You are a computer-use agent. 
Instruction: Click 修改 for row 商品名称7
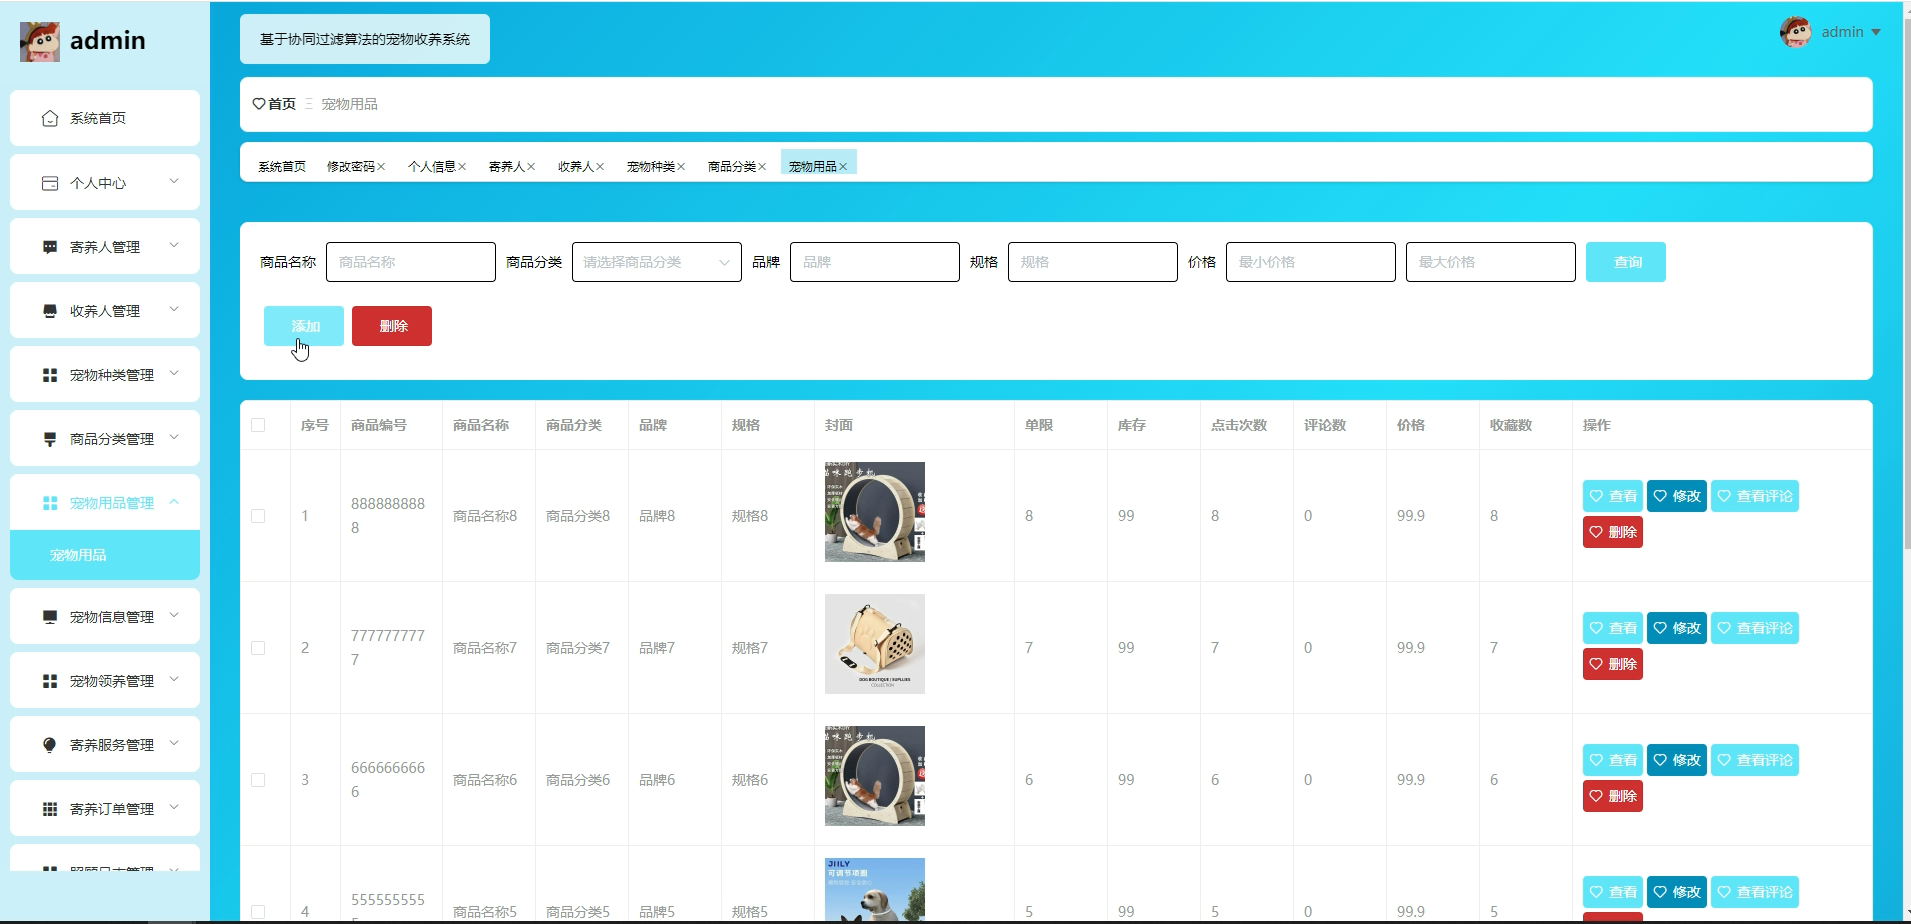1677,628
